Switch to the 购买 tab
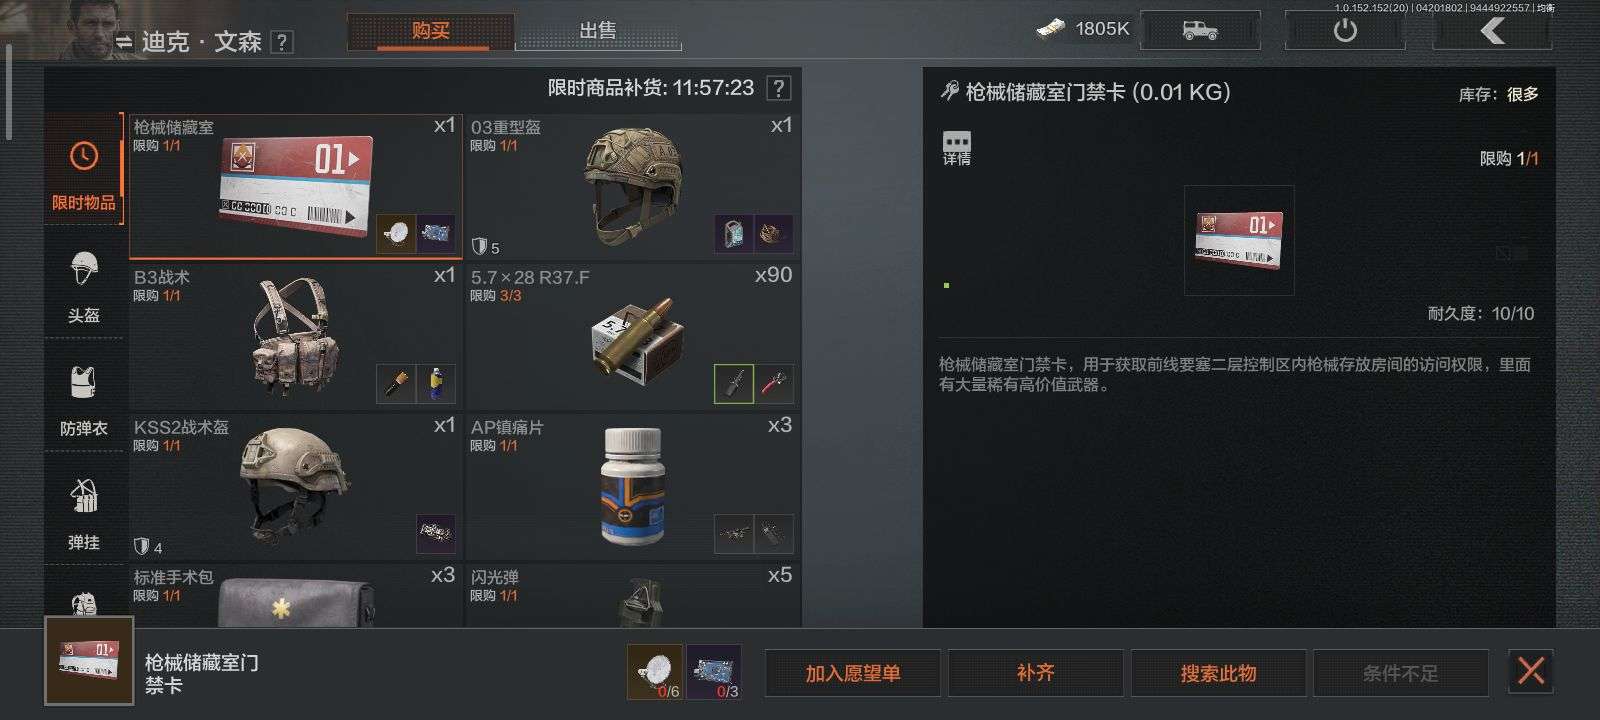This screenshot has height=720, width=1600. 430,31
